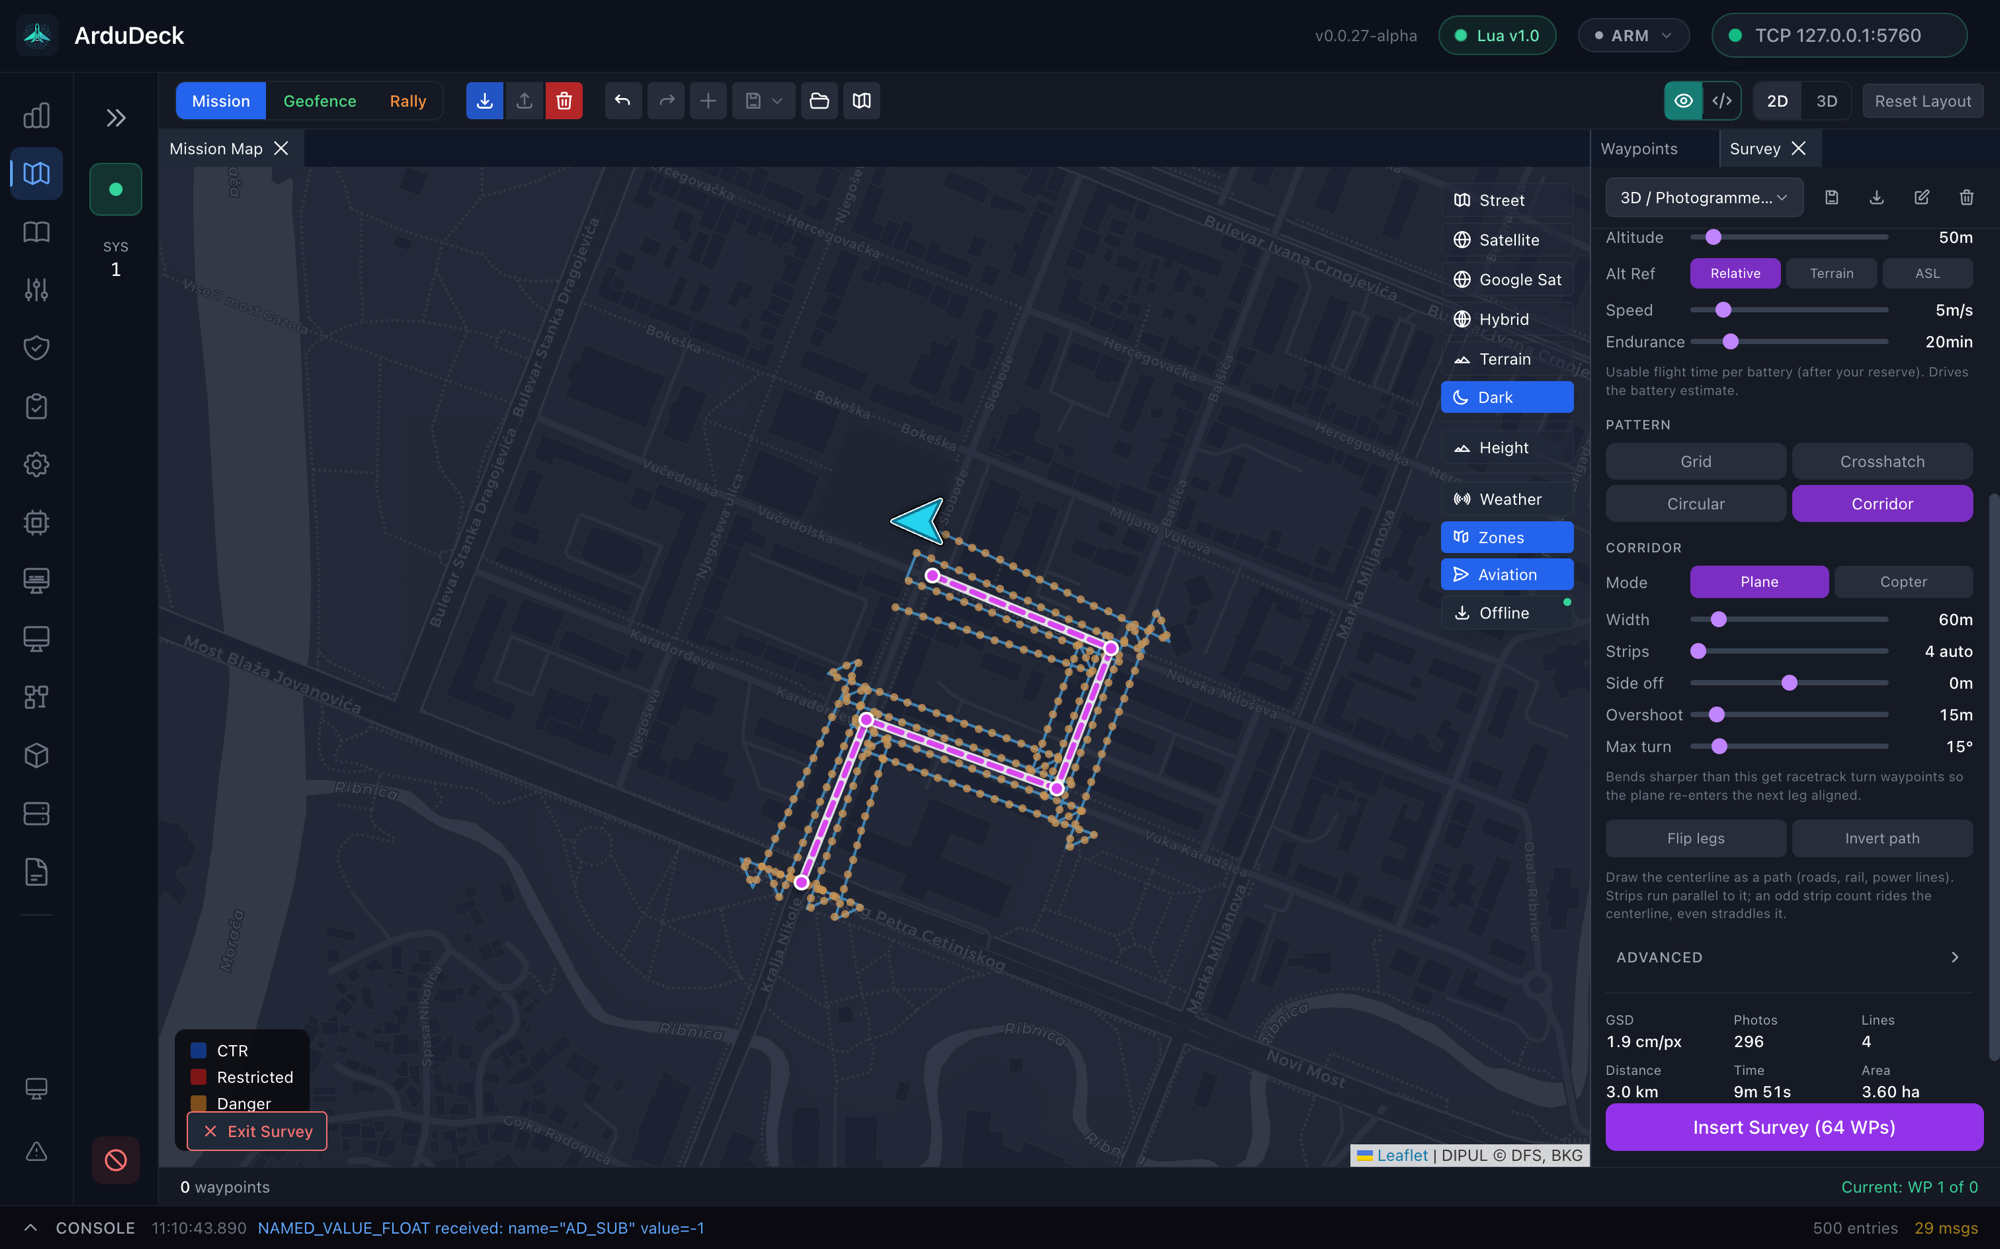2000x1249 pixels.
Task: Open the clipboard checklist sidebar icon
Action: tap(37, 407)
